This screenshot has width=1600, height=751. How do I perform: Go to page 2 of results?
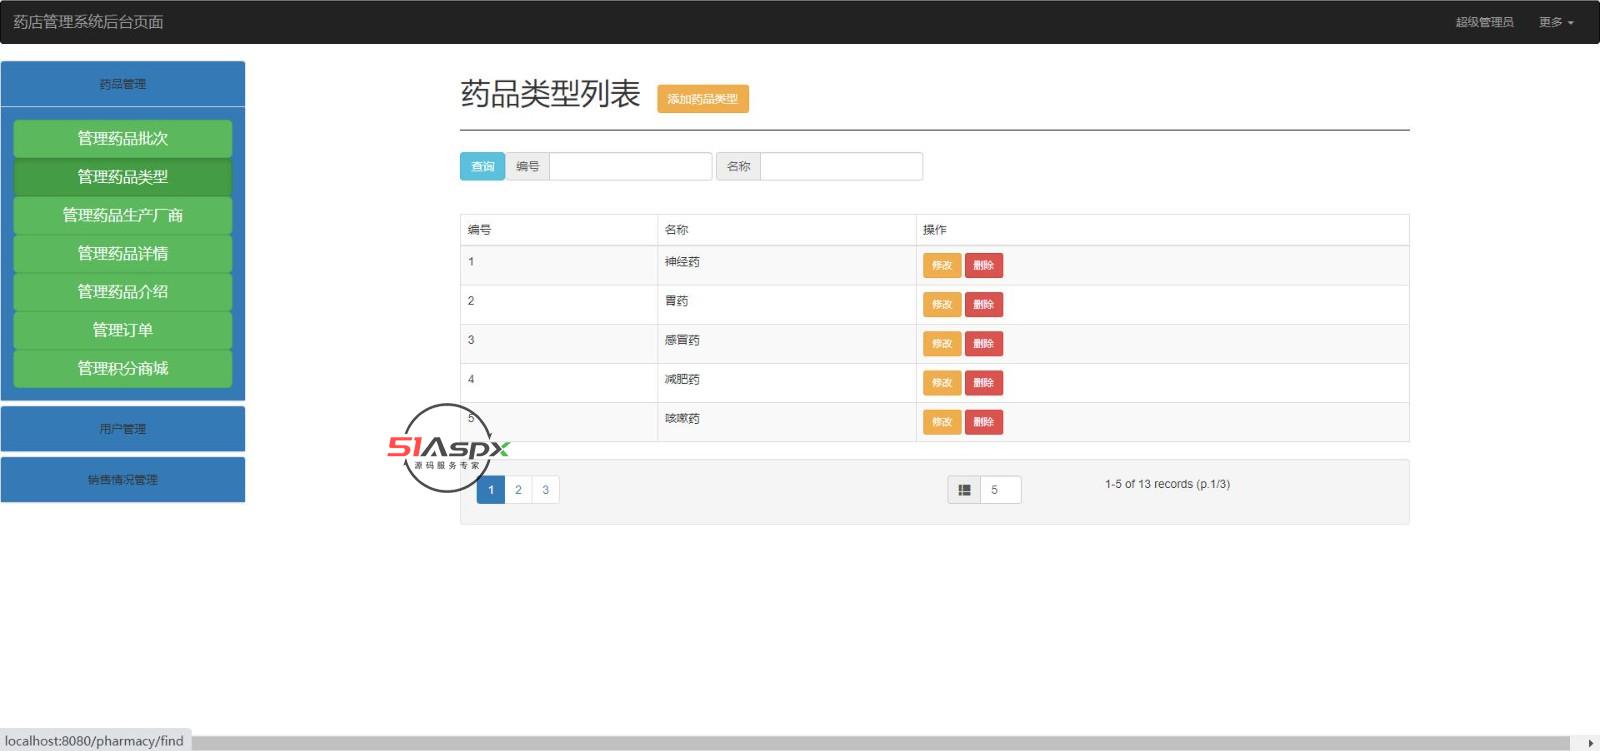coord(518,490)
